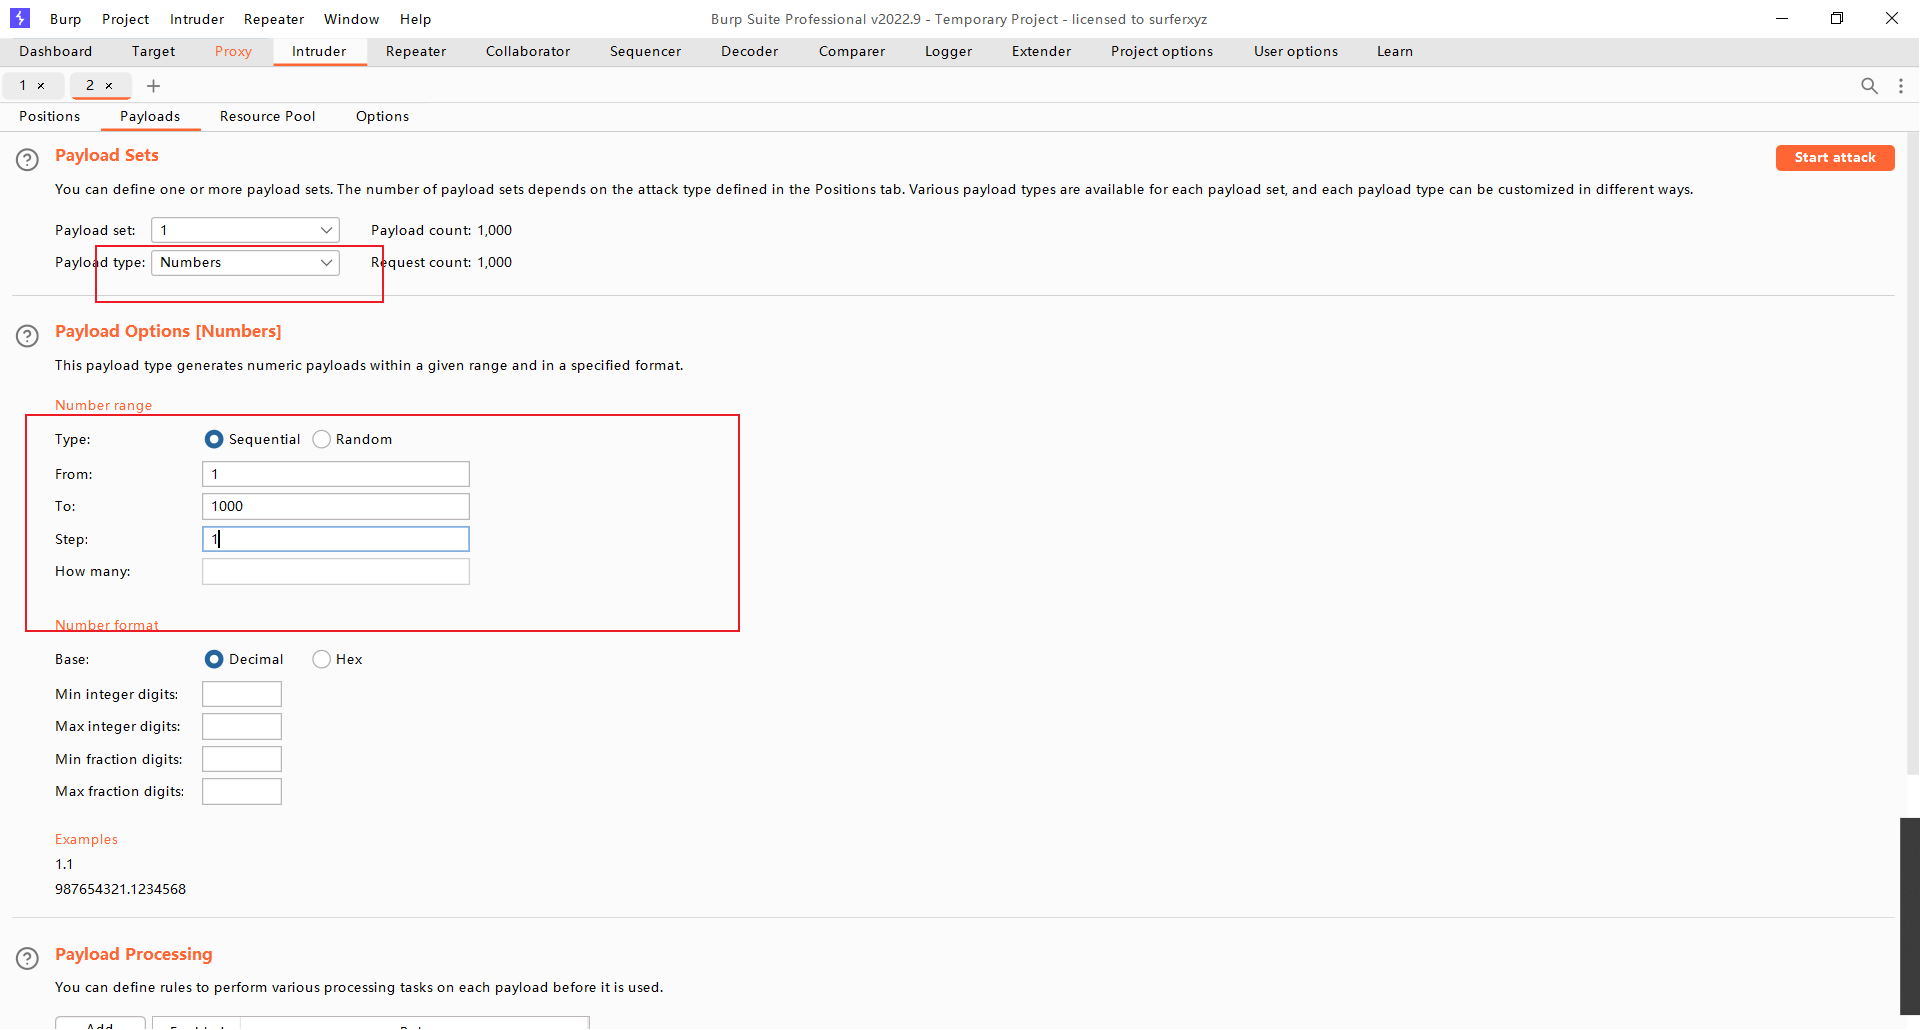Select the Sequential number type
This screenshot has width=1920, height=1030.
point(214,439)
